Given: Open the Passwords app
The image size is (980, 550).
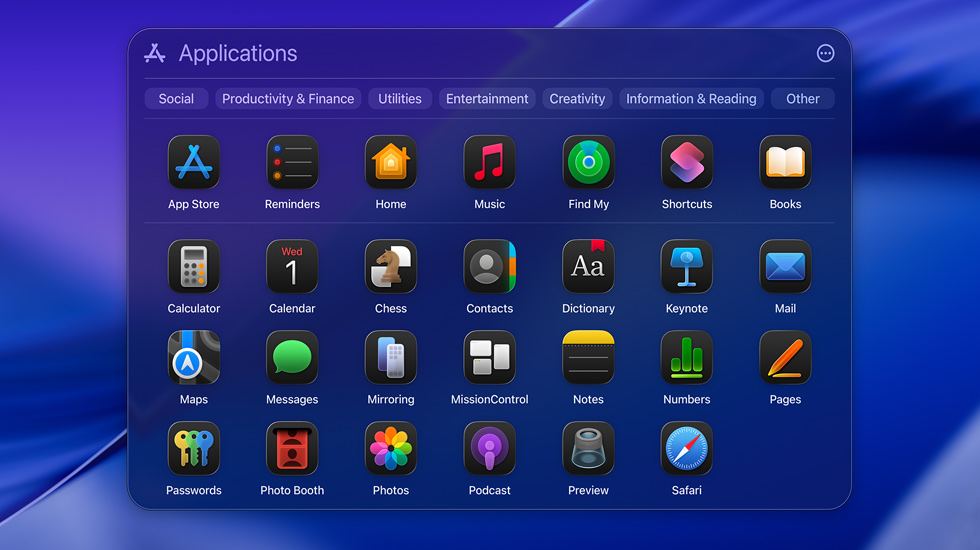Looking at the screenshot, I should (194, 449).
